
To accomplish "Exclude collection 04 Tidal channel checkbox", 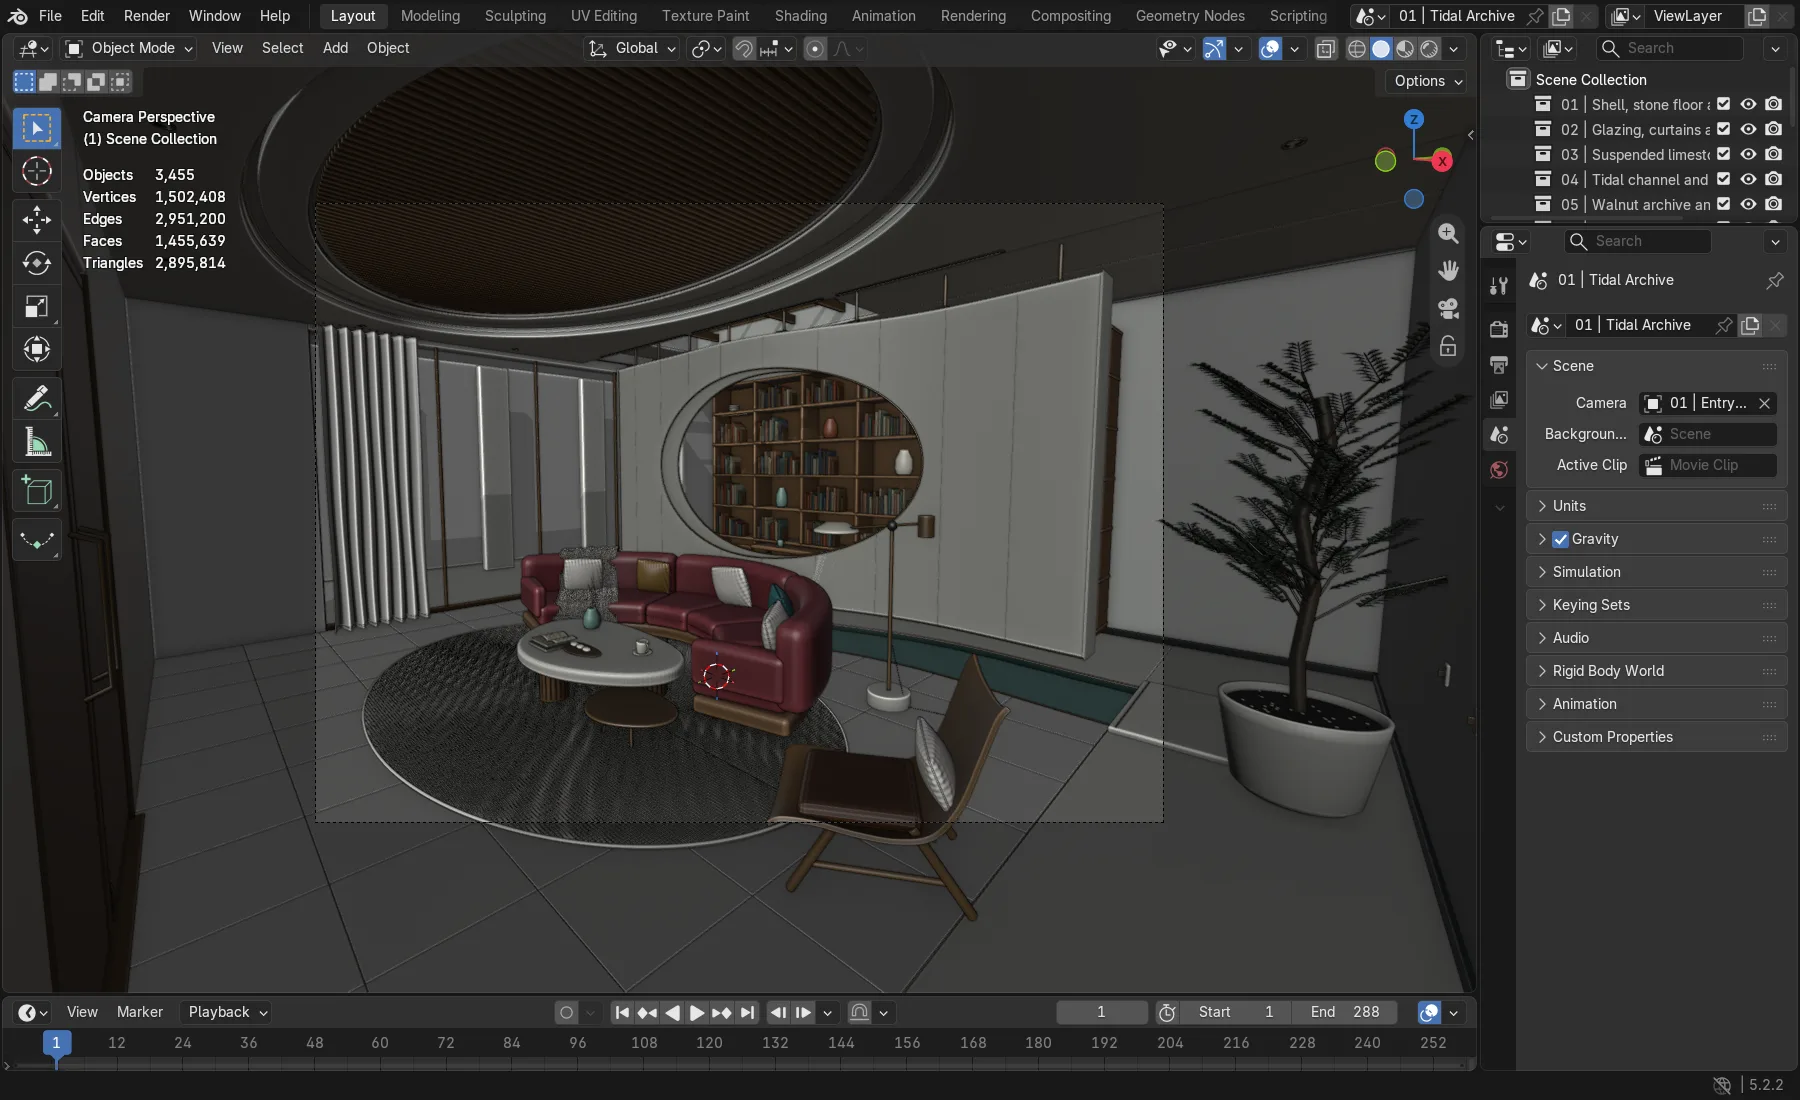I will click(x=1723, y=179).
